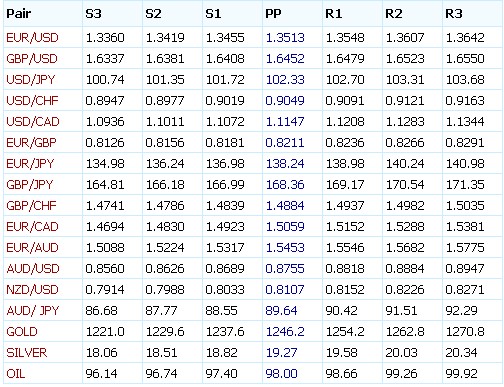Select the Pair column header
The image size is (504, 387).
19,14
